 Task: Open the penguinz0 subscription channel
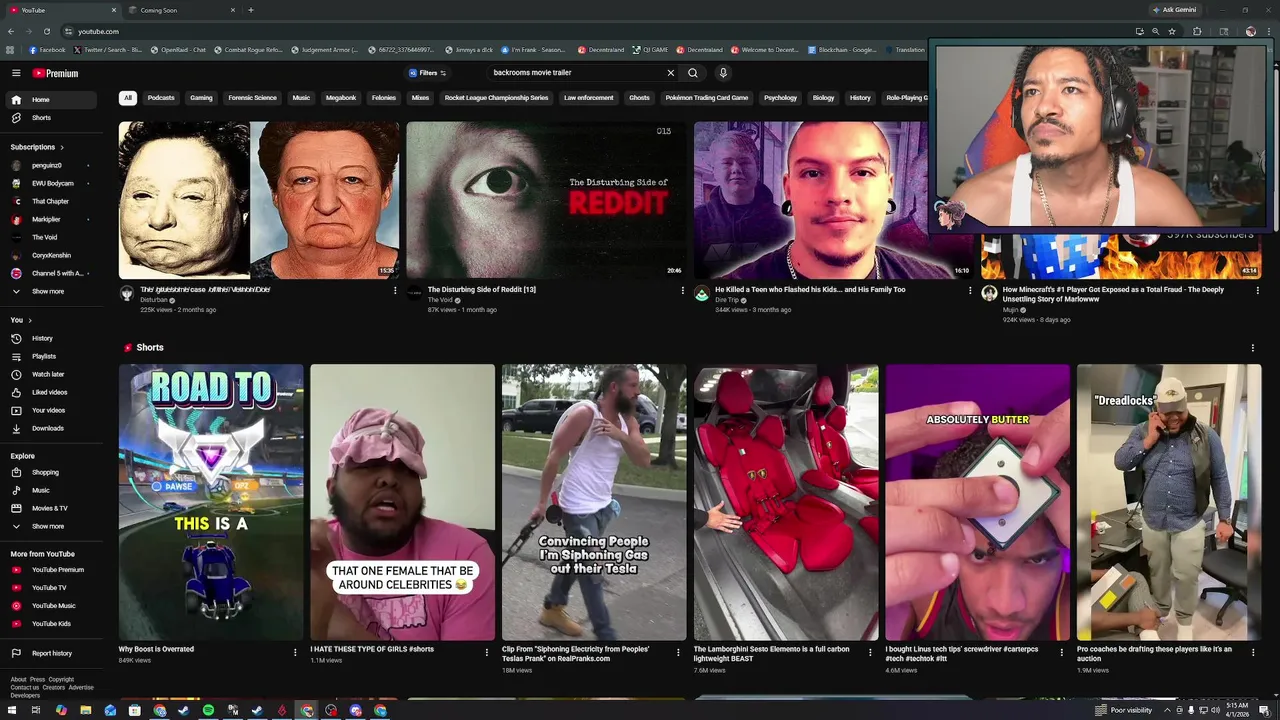50,165
